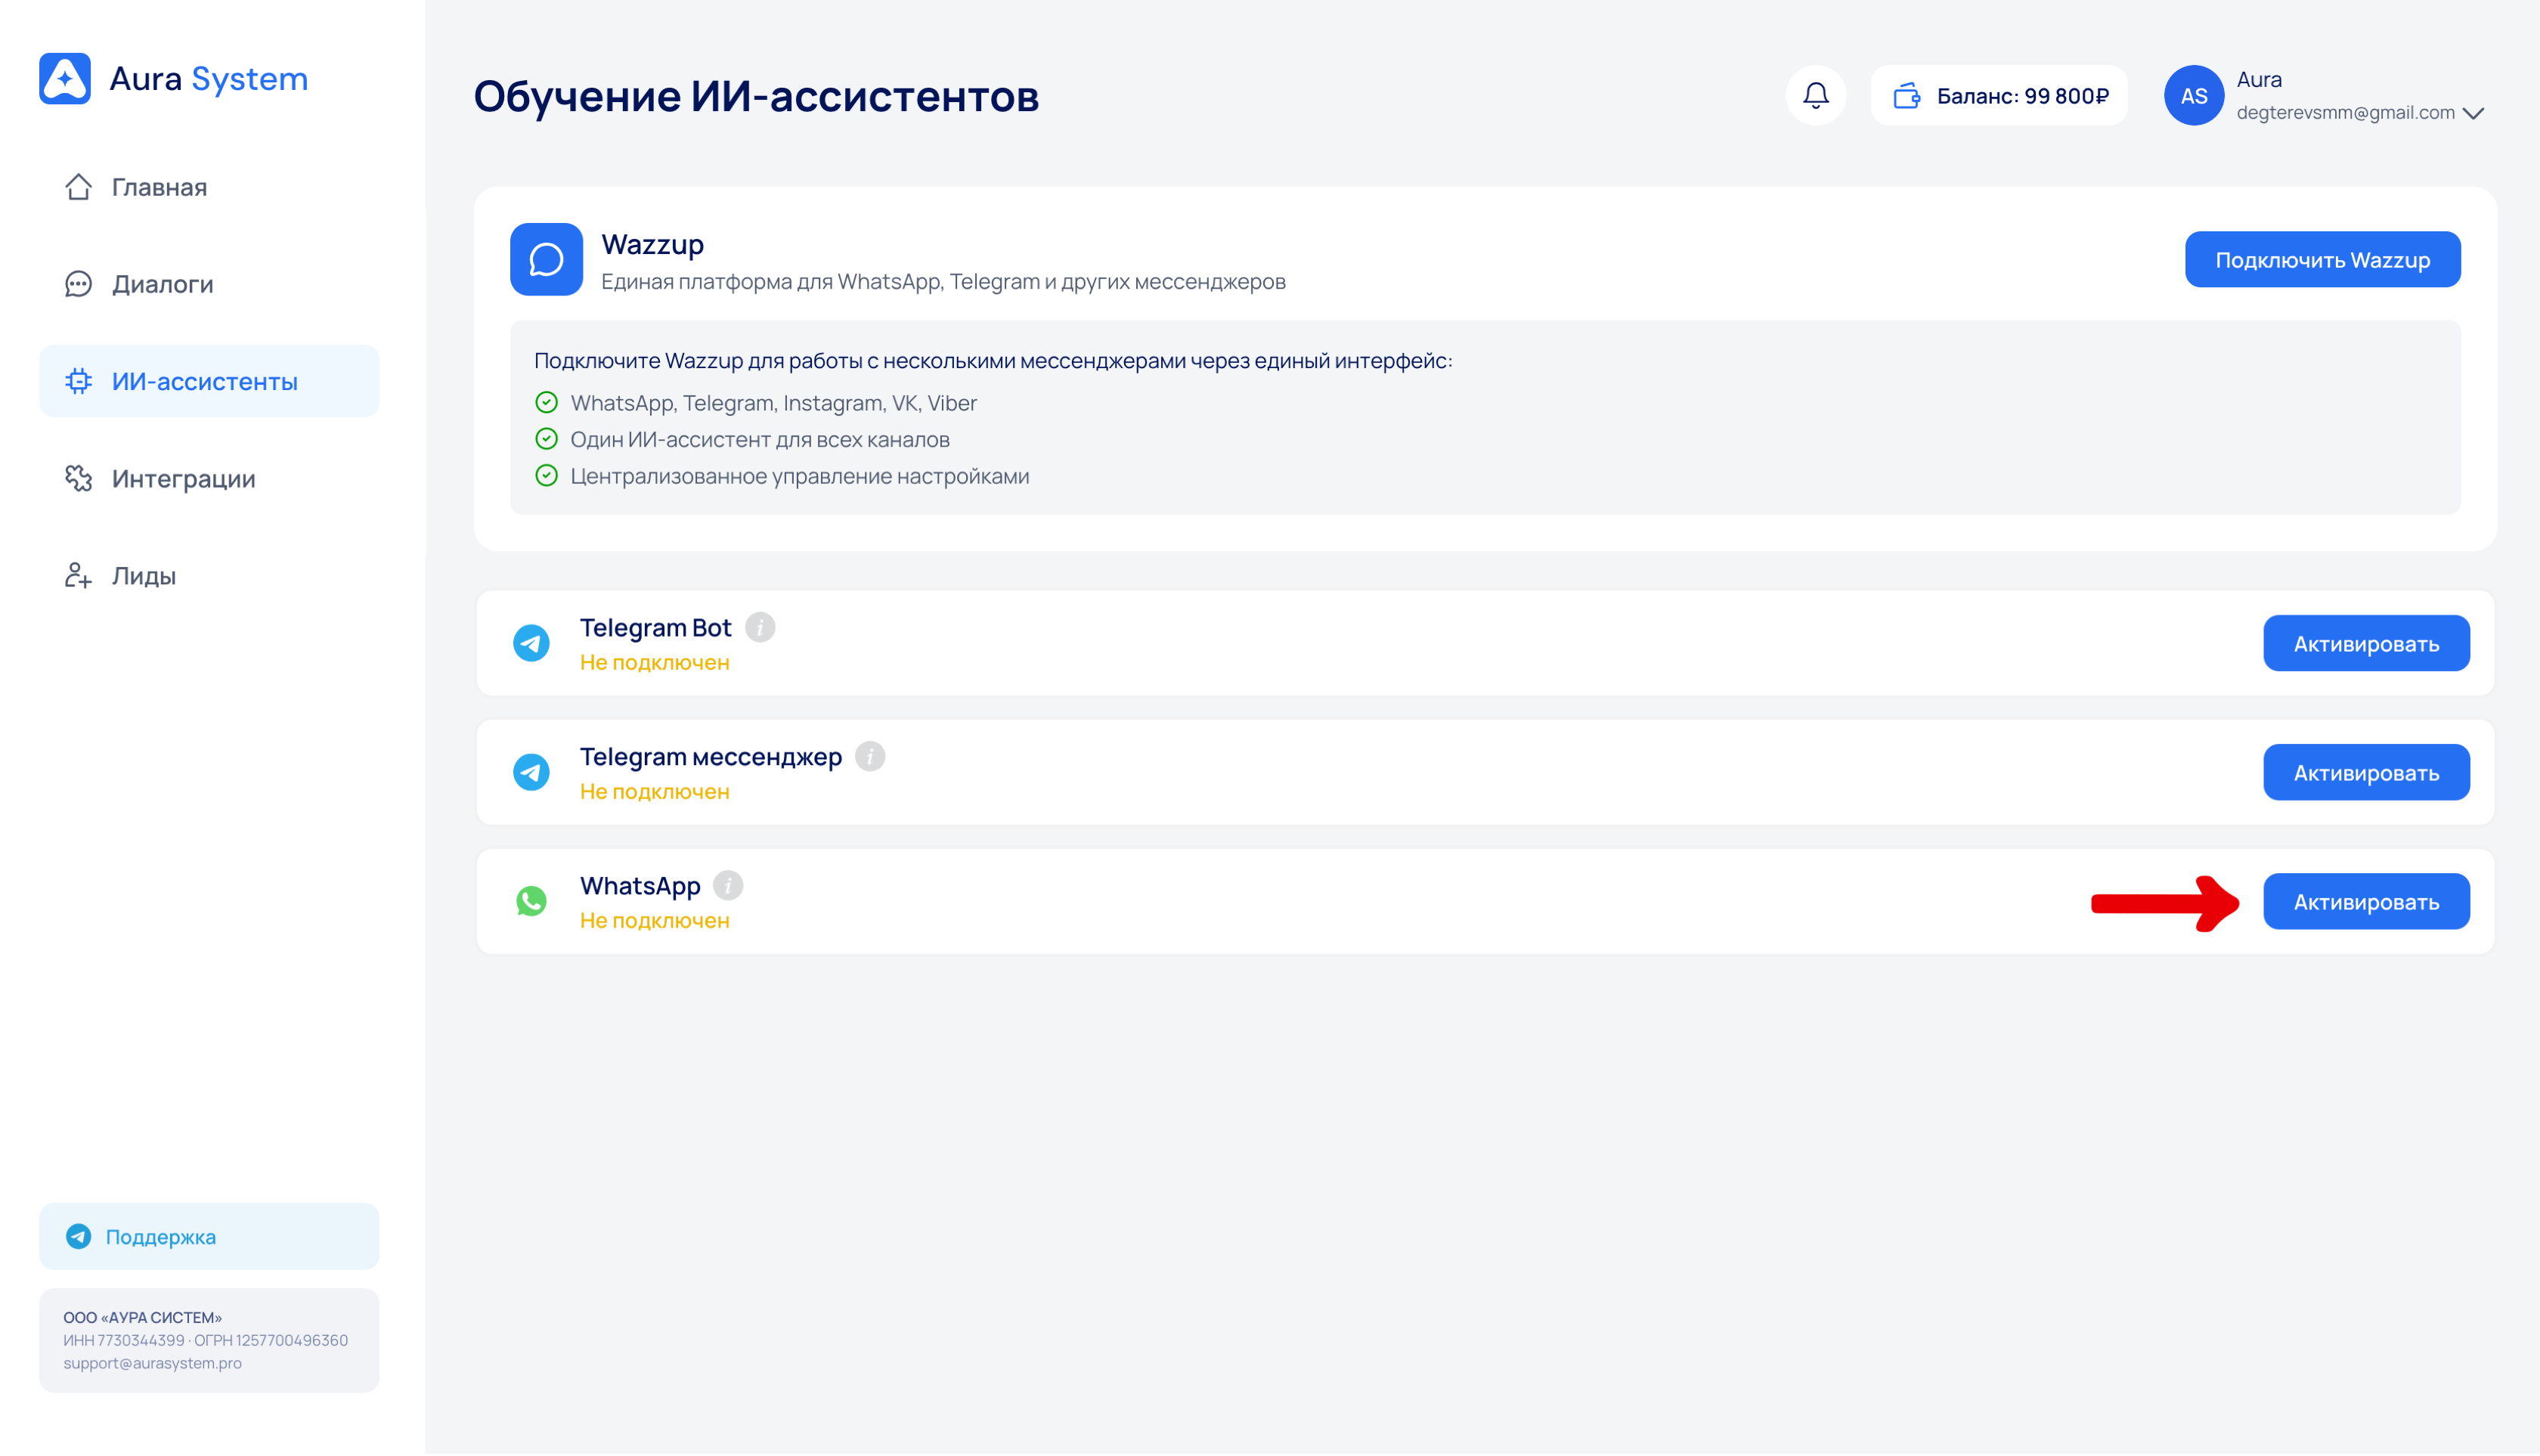This screenshot has width=2540, height=1456.
Task: Activate the Telegram Bot channel
Action: click(x=2365, y=643)
